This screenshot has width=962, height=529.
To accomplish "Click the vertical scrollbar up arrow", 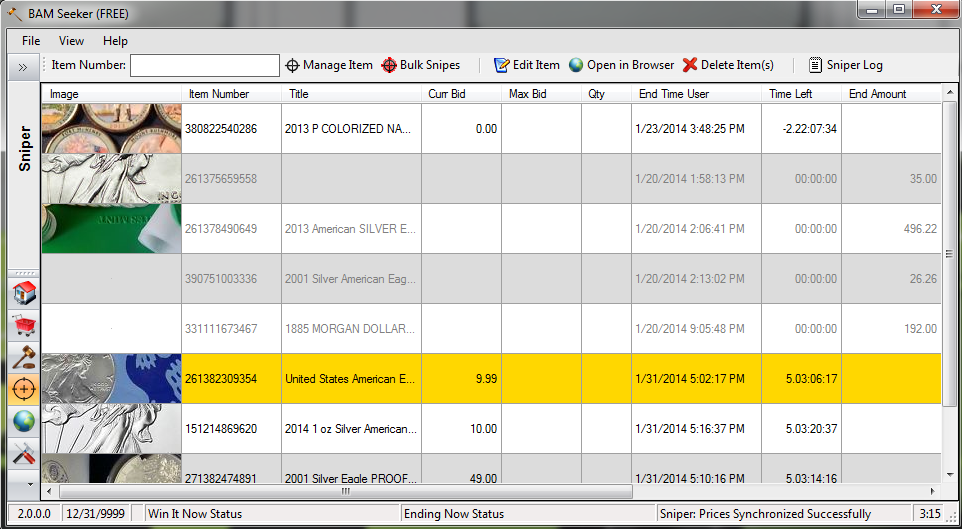I will [x=949, y=93].
